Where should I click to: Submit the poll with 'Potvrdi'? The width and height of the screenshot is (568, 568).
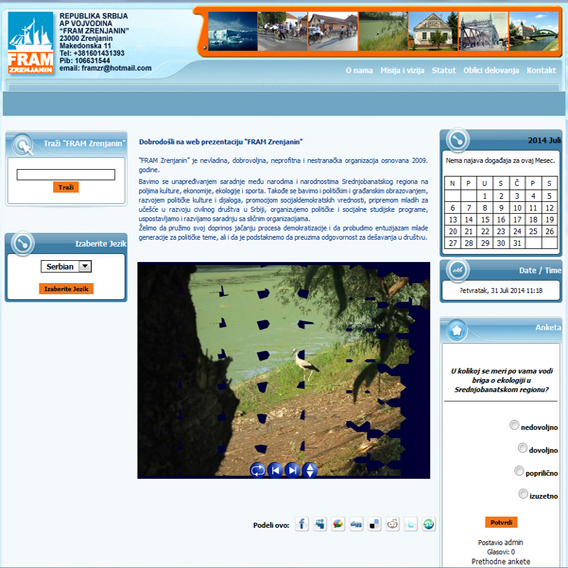pos(501,522)
